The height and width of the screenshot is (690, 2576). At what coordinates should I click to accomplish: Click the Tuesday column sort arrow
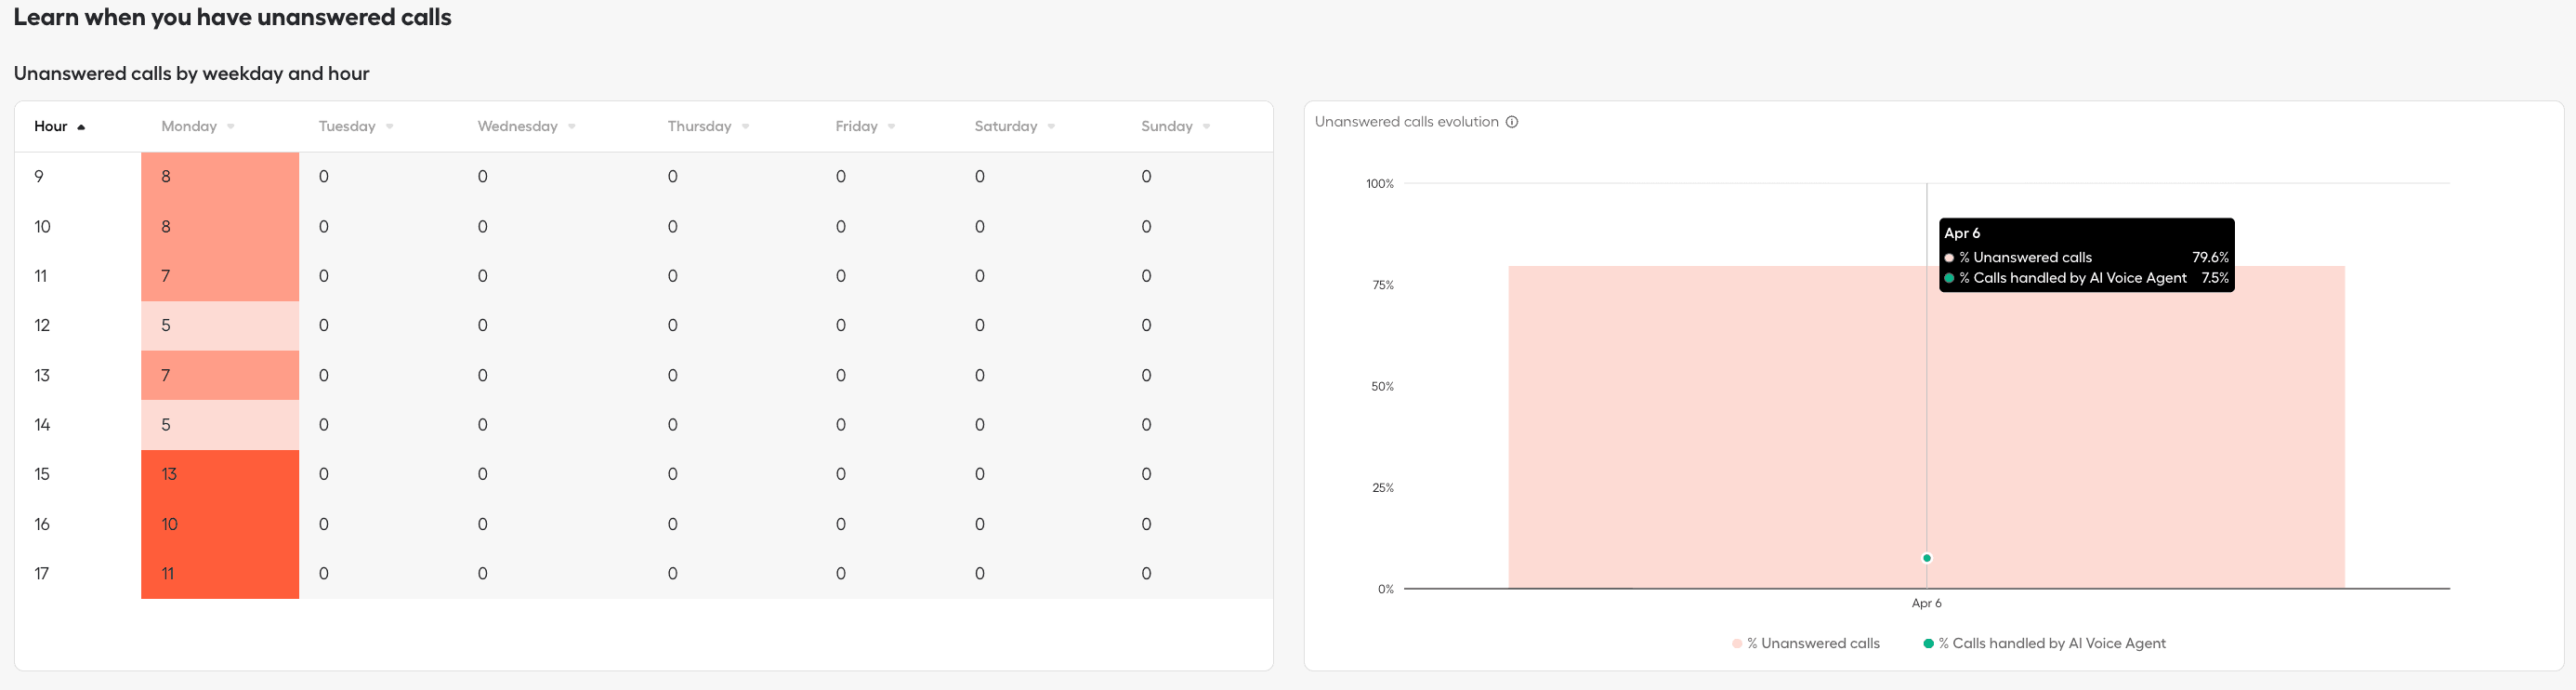pyautogui.click(x=390, y=127)
